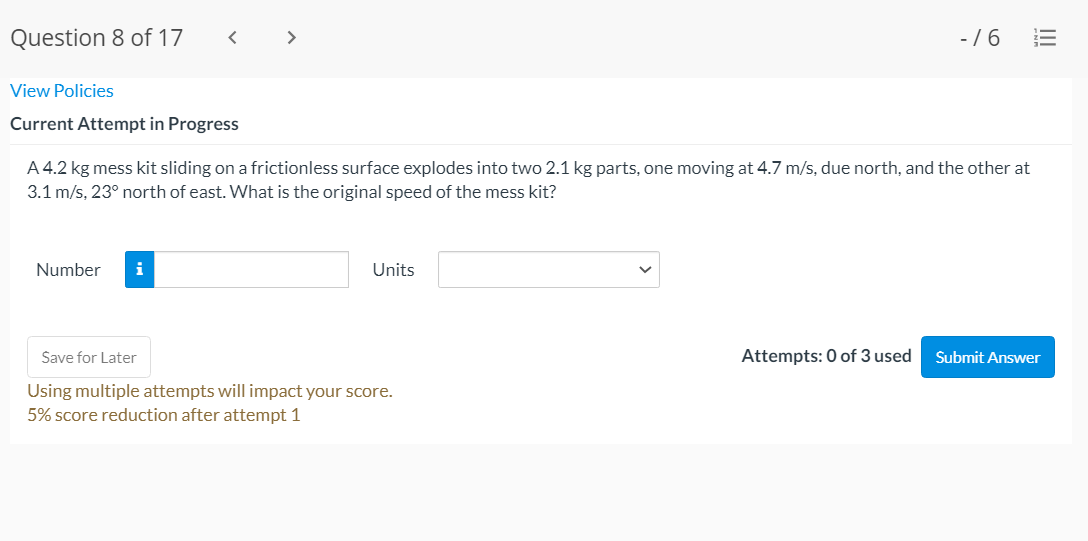Click the multiple attempts score warning
The image size is (1088, 541).
click(210, 391)
